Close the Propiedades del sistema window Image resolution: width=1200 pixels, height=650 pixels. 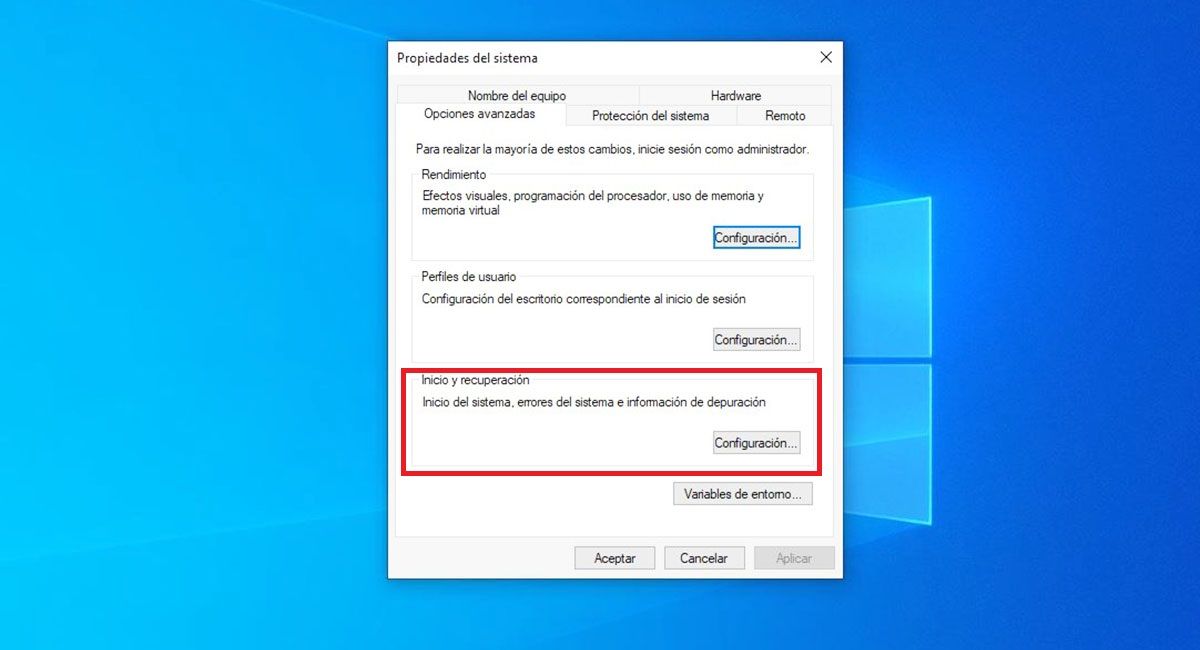[x=826, y=58]
